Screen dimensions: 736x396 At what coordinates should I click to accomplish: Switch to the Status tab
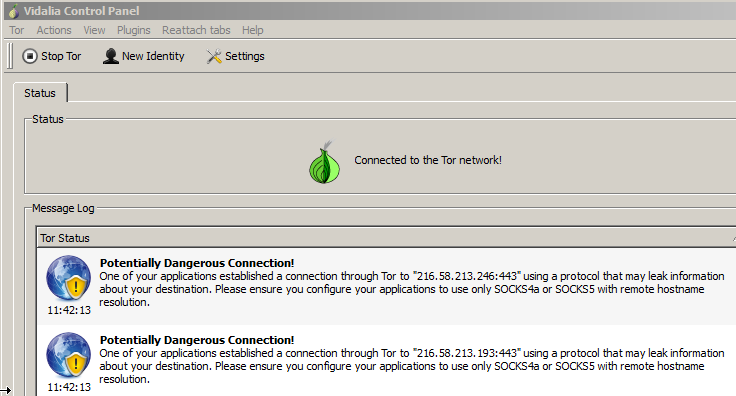pyautogui.click(x=40, y=93)
